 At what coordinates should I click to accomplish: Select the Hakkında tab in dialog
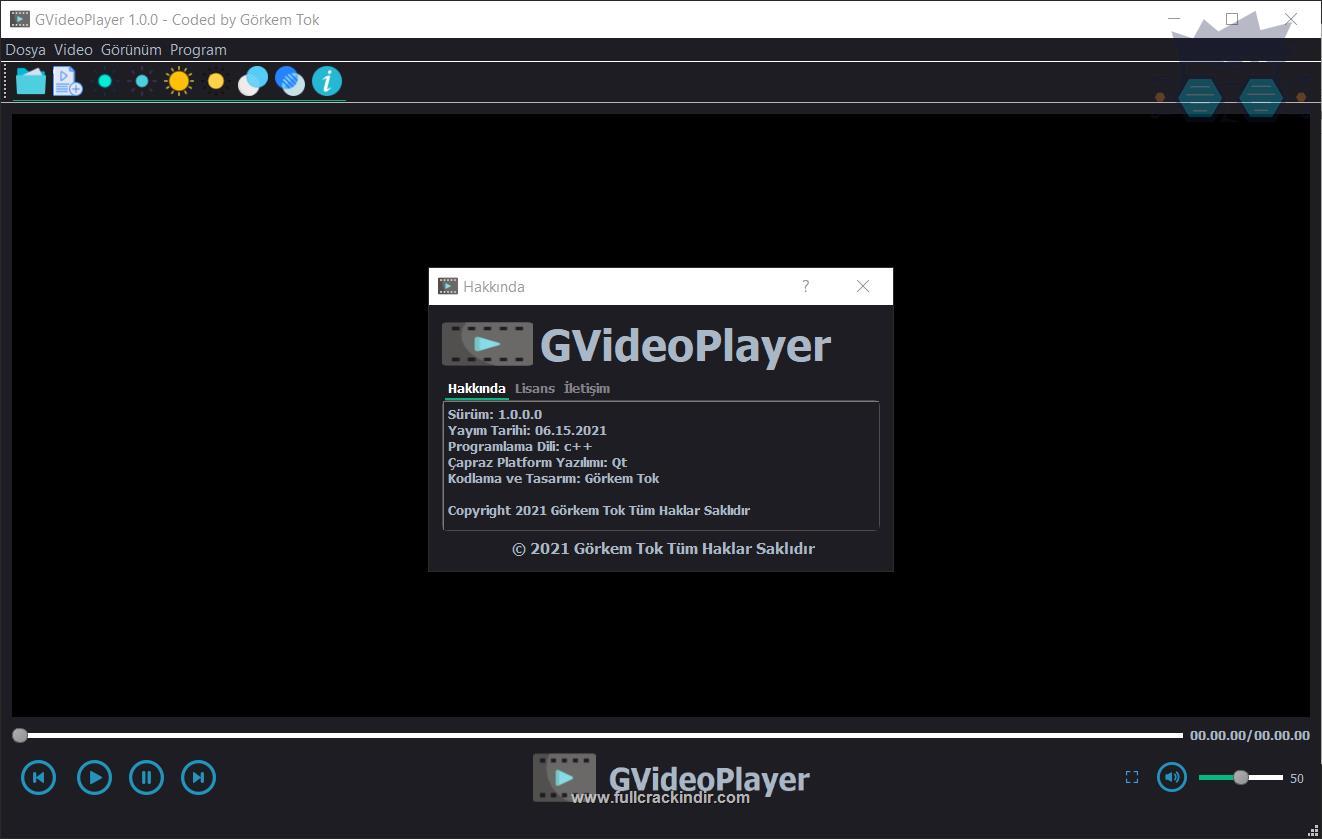point(476,388)
